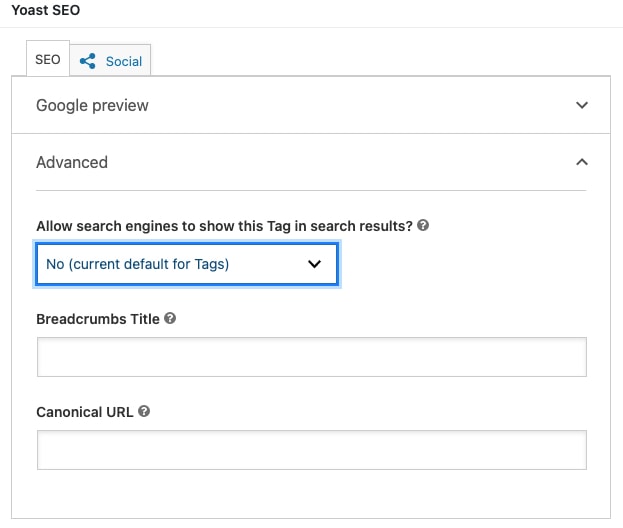623x528 pixels.
Task: Click the Advanced section heading text
Action: 72,162
